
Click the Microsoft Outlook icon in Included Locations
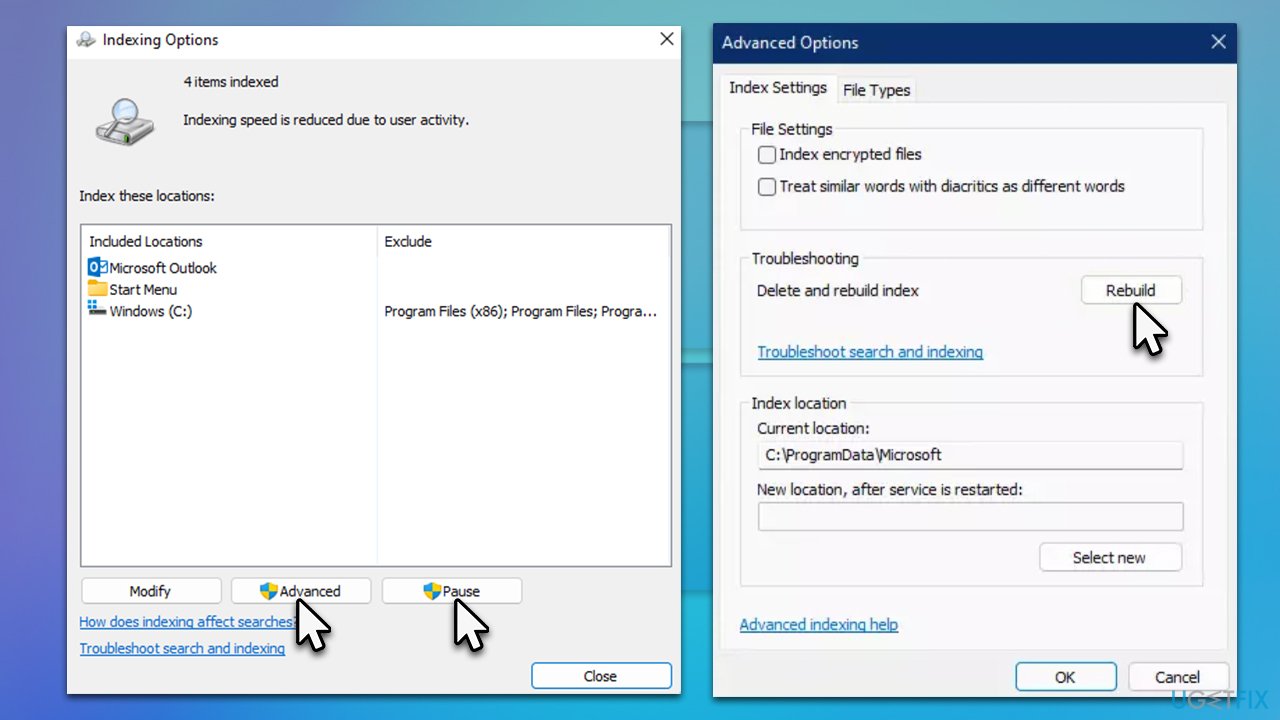point(97,267)
